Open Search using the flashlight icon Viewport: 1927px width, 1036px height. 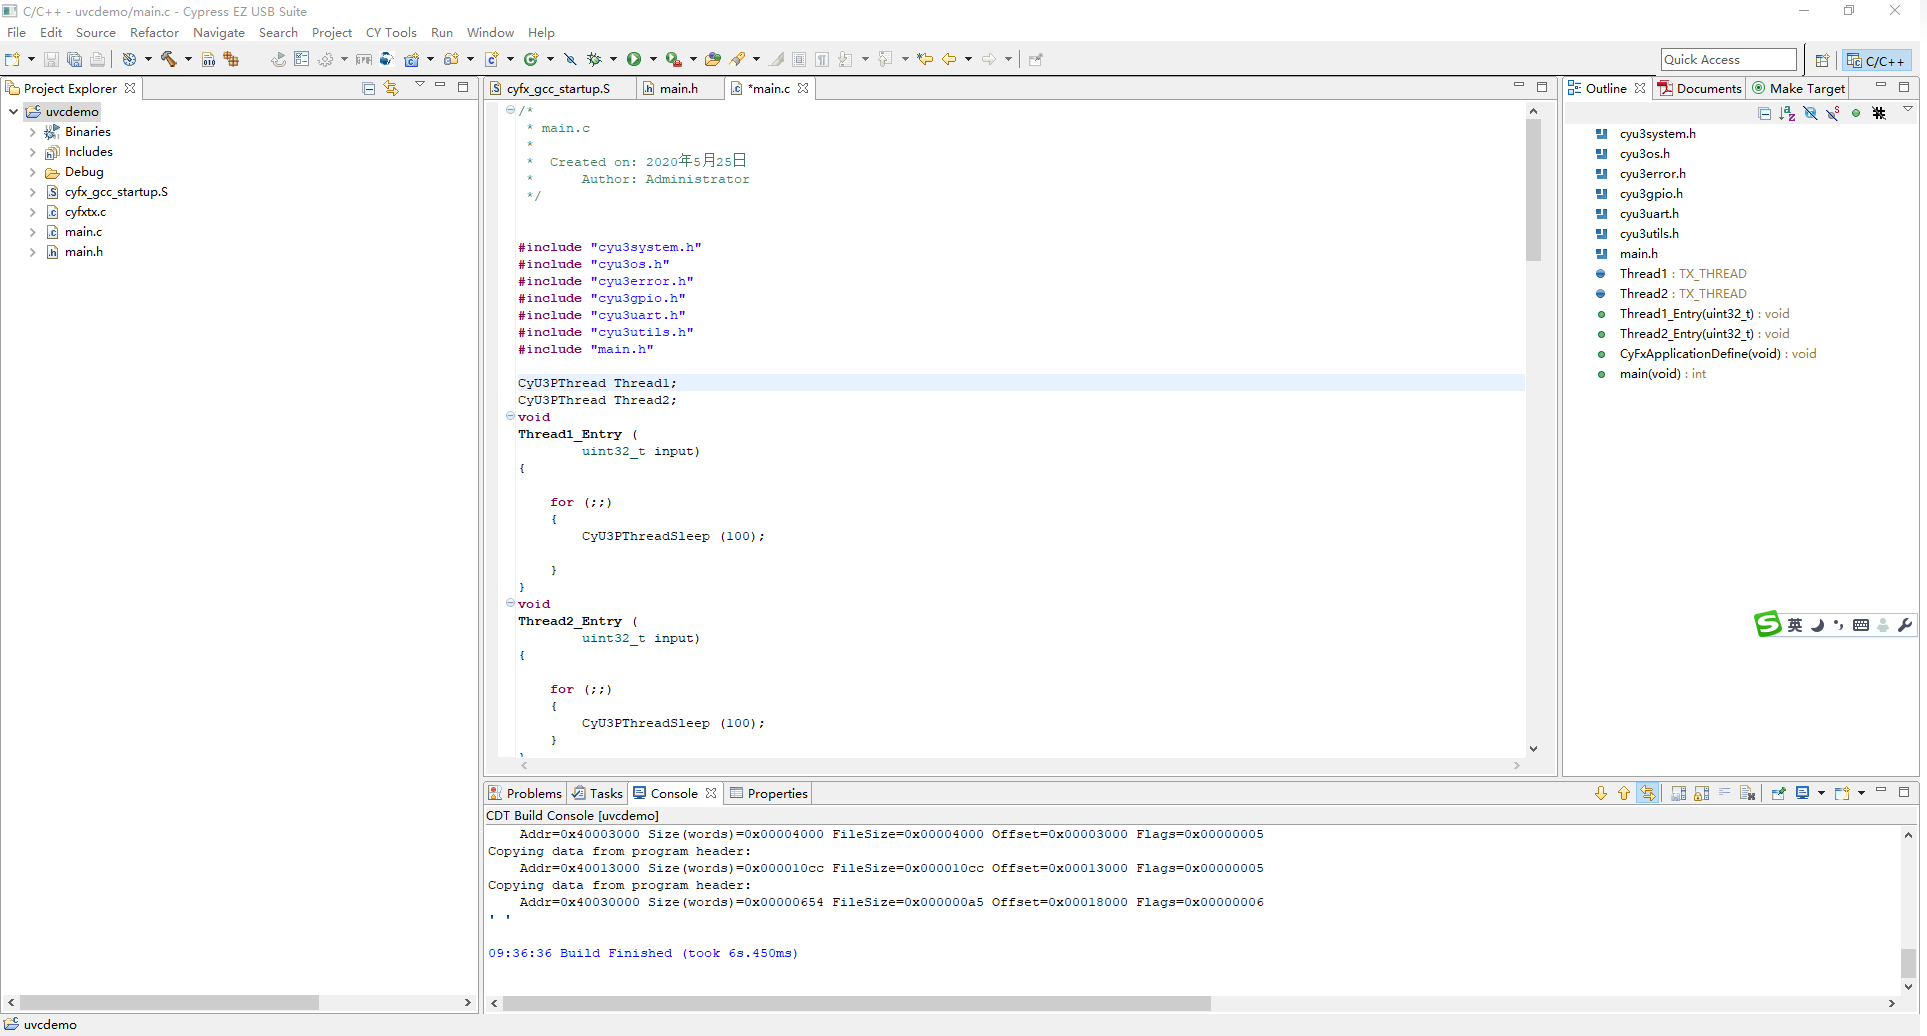[x=737, y=59]
